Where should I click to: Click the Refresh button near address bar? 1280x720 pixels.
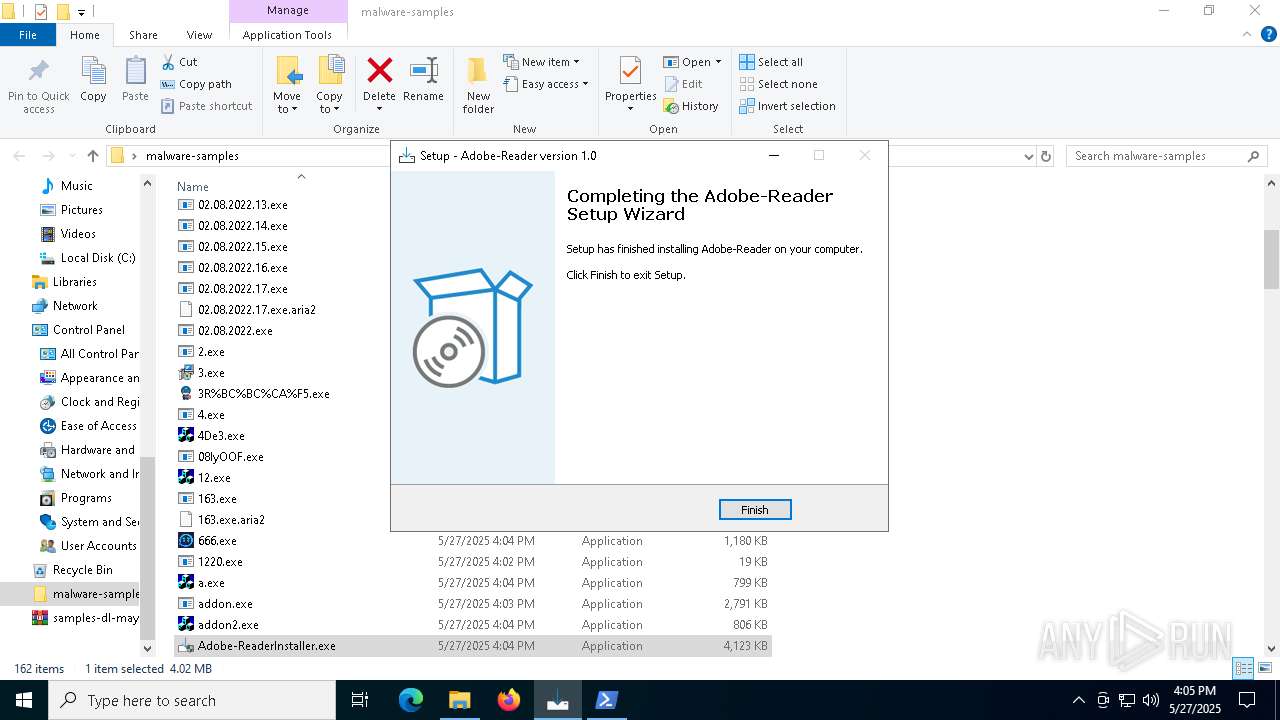1046,156
